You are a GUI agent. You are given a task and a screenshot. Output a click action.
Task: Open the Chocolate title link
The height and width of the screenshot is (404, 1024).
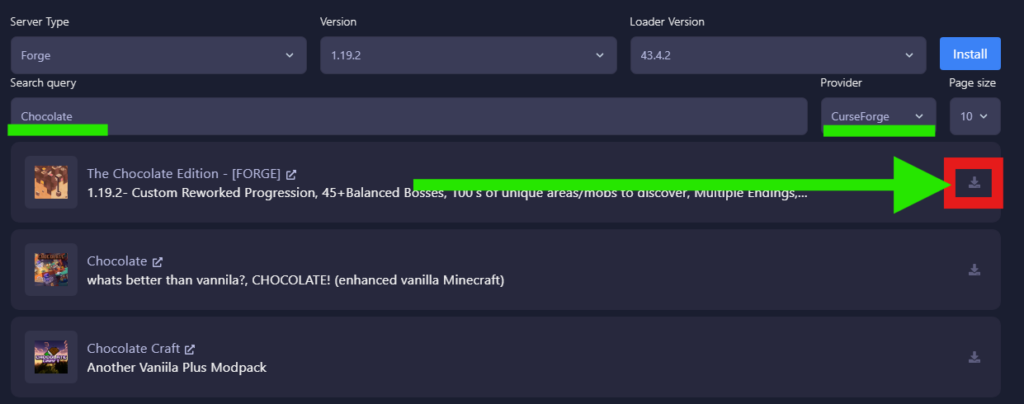116,261
